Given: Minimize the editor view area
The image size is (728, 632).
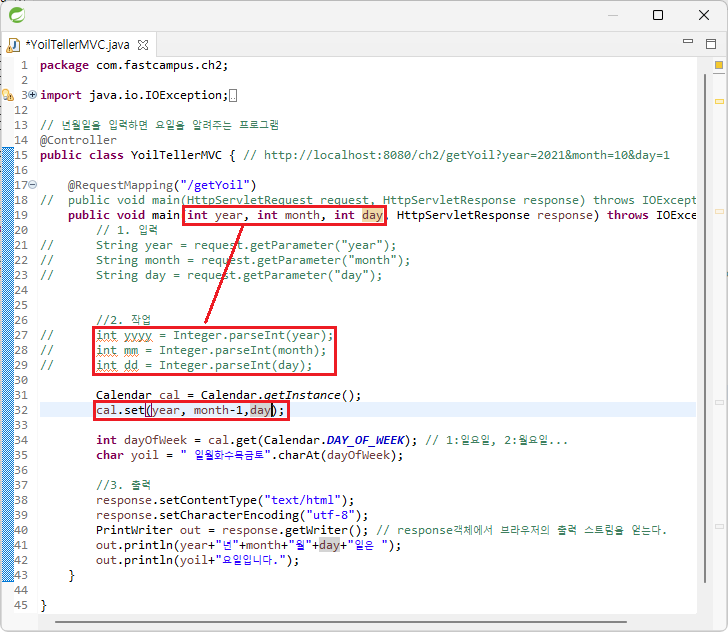Looking at the screenshot, I should (688, 42).
